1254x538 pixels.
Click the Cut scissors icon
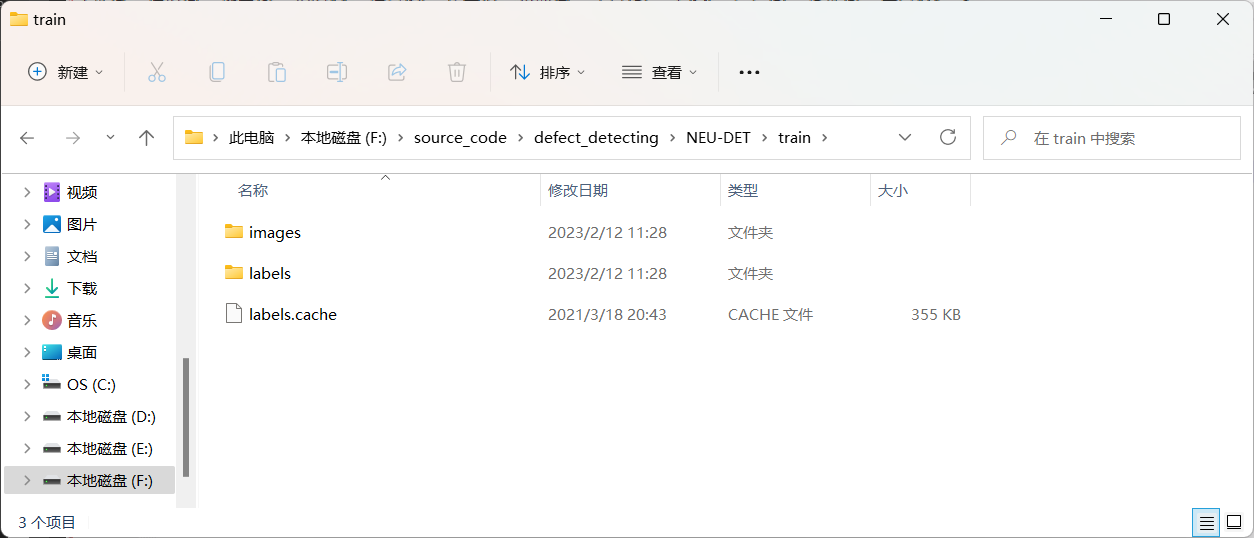pos(157,72)
